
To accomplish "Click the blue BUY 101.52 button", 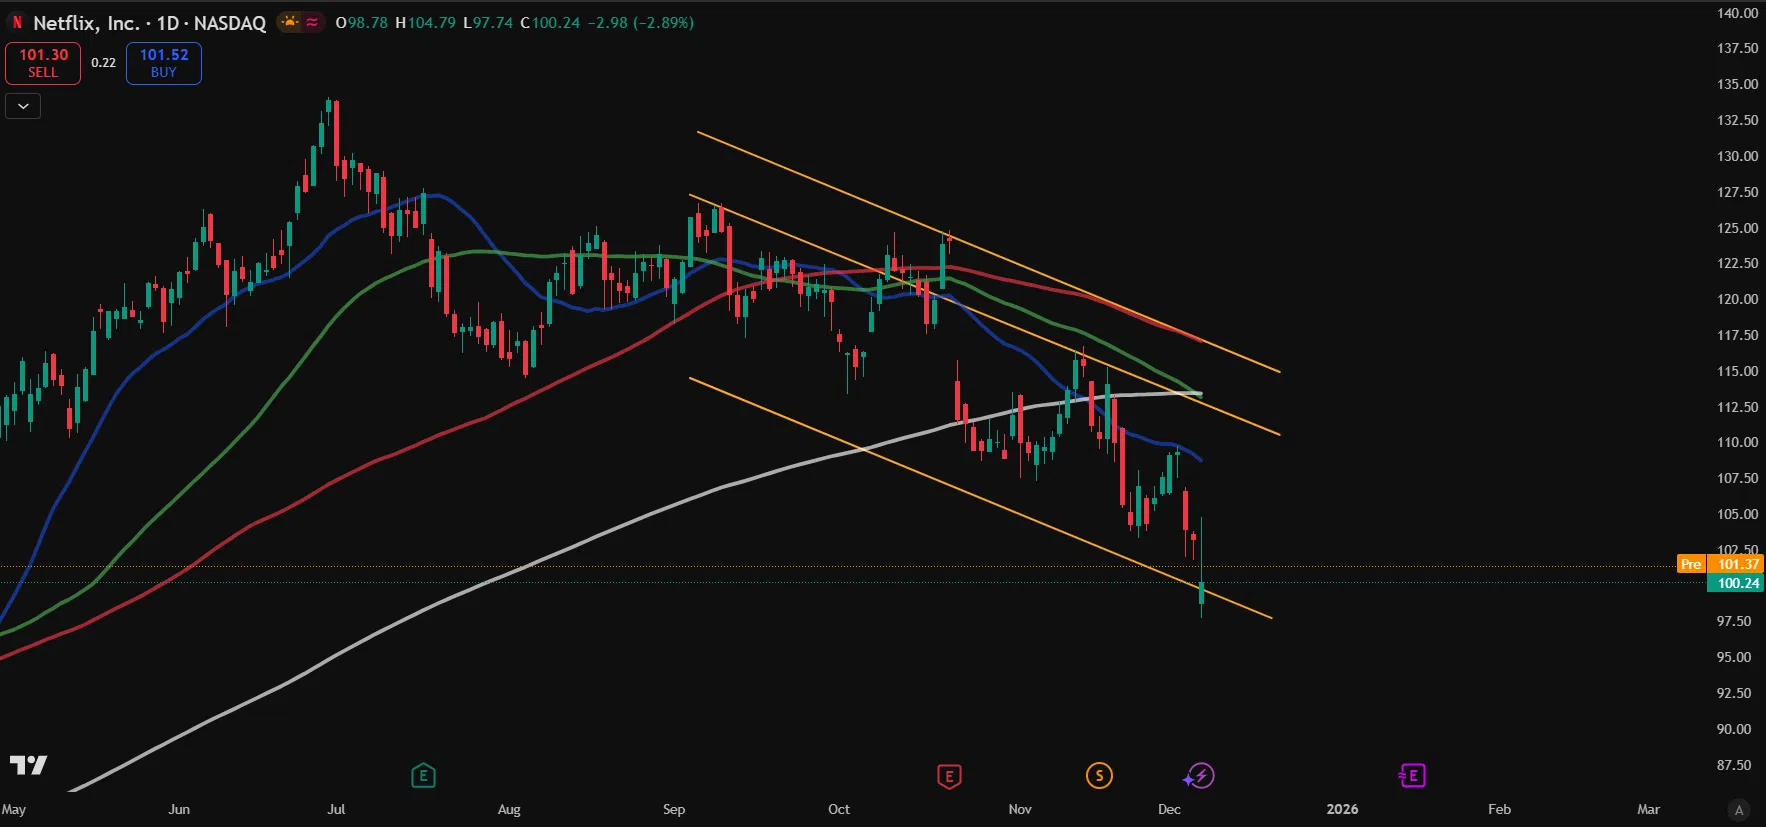I will coord(163,63).
